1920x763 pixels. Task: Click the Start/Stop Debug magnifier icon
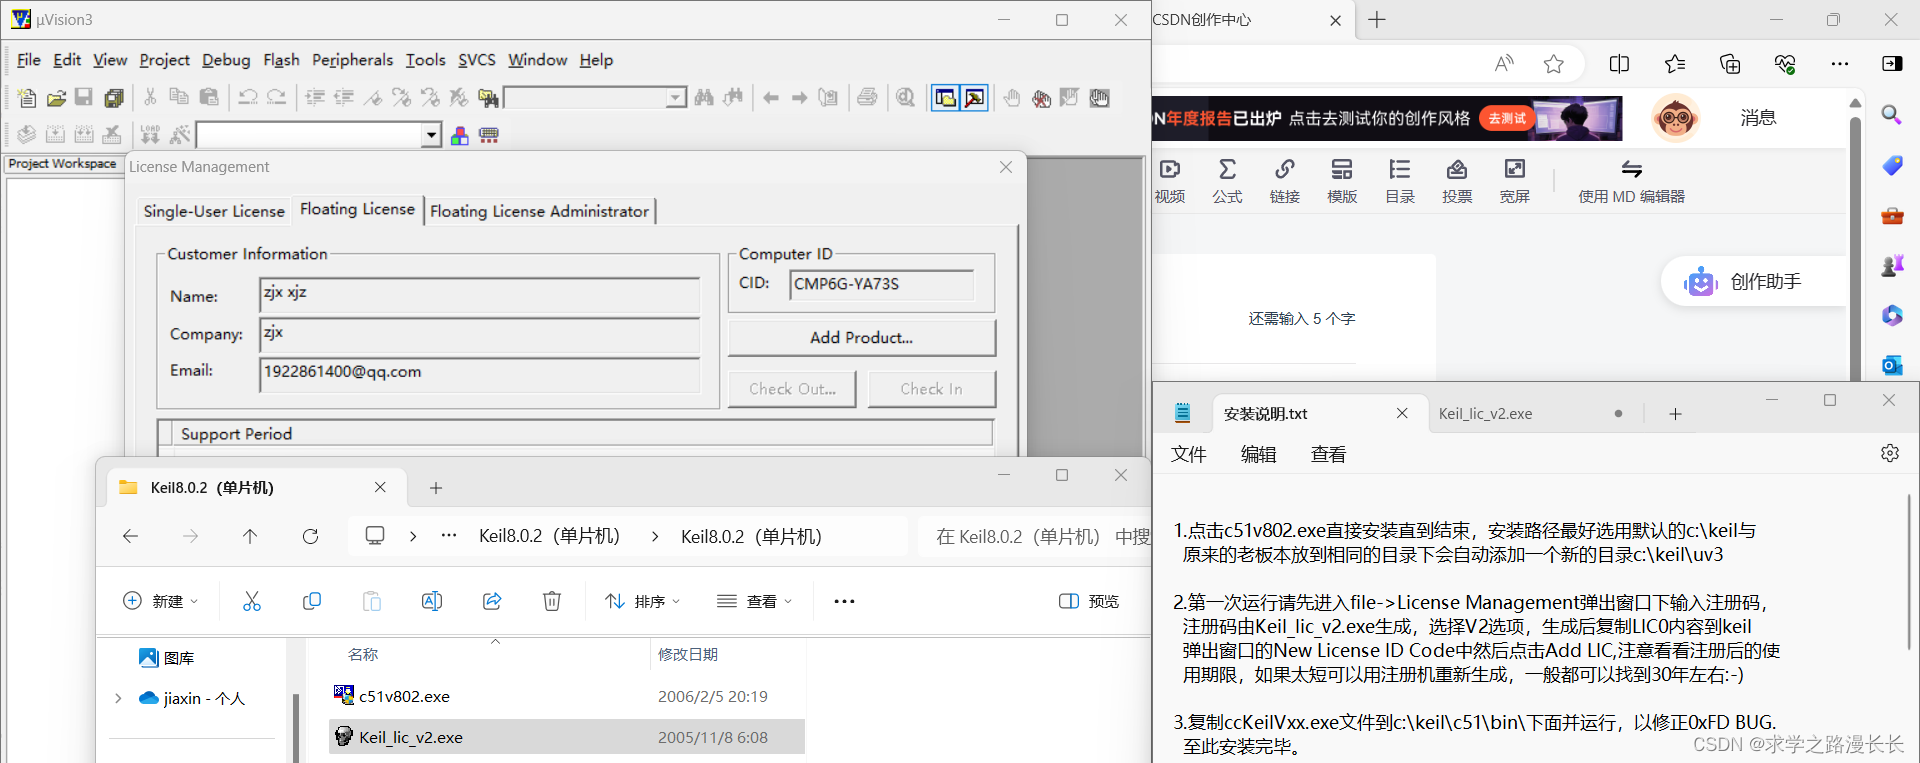pos(906,97)
